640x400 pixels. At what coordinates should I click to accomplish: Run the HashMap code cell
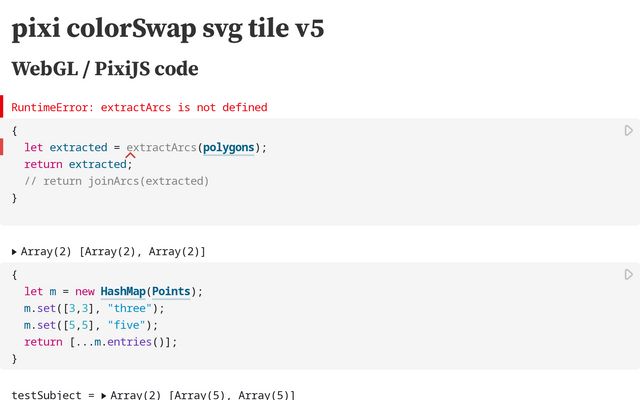[x=628, y=274]
